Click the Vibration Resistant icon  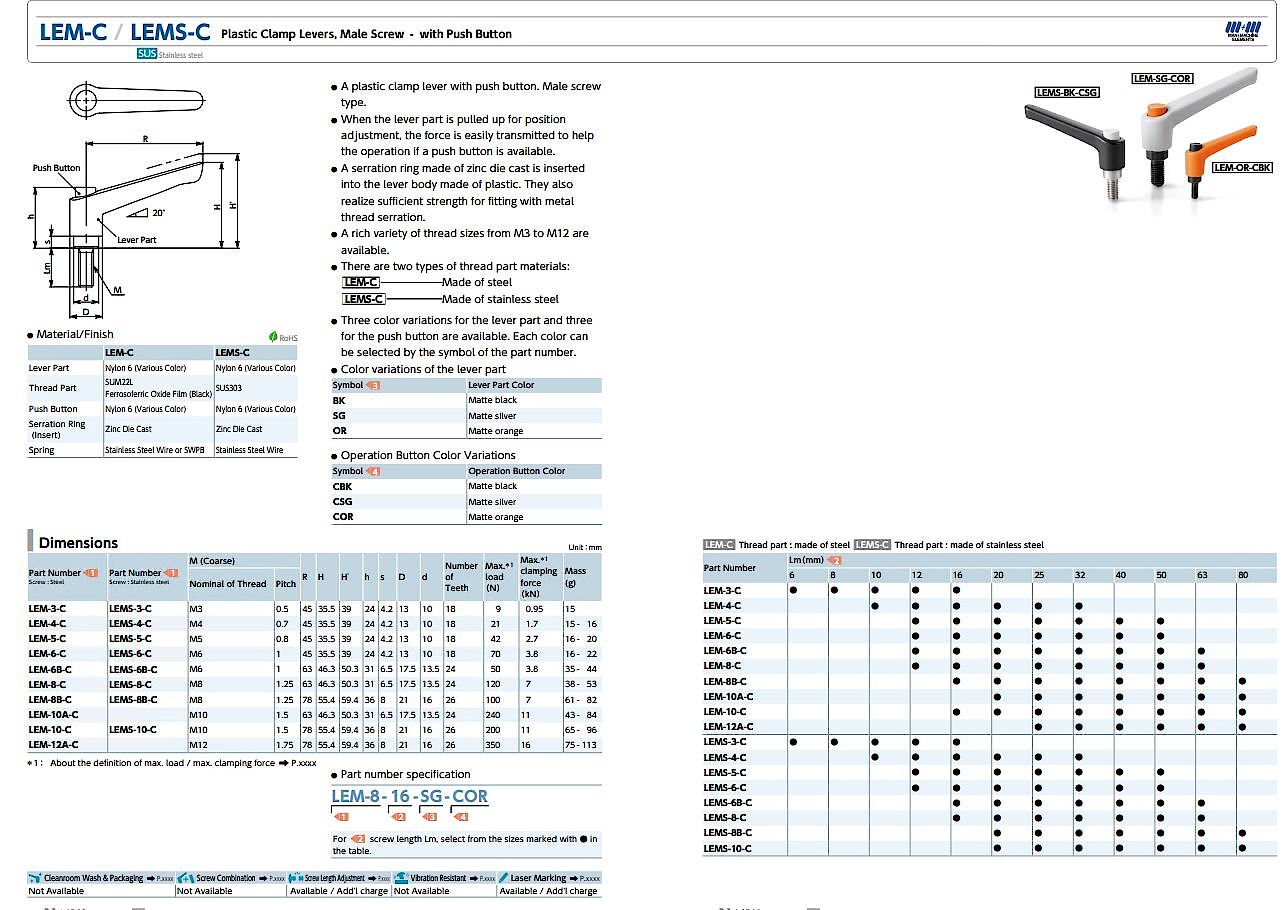(x=401, y=878)
